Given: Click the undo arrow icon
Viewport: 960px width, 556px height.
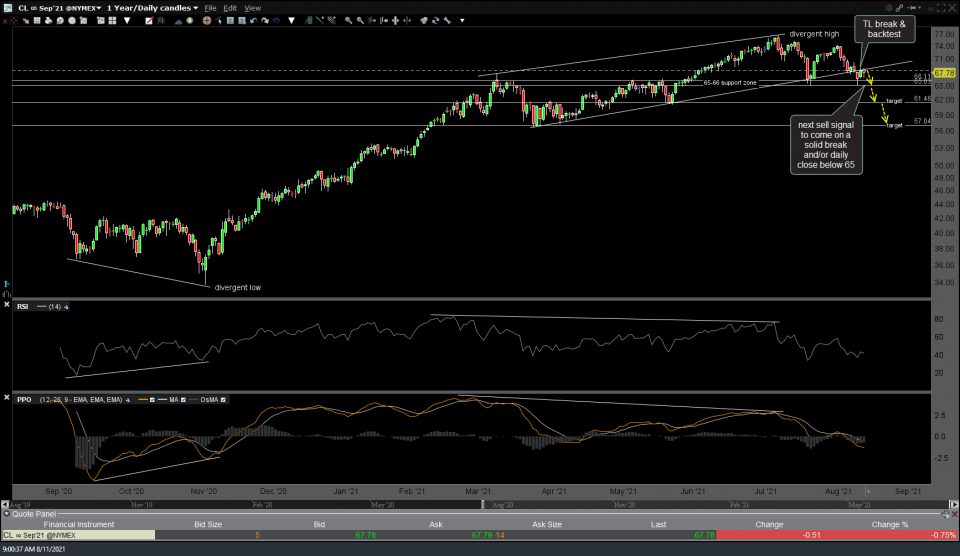Looking at the screenshot, I should click(253, 21).
